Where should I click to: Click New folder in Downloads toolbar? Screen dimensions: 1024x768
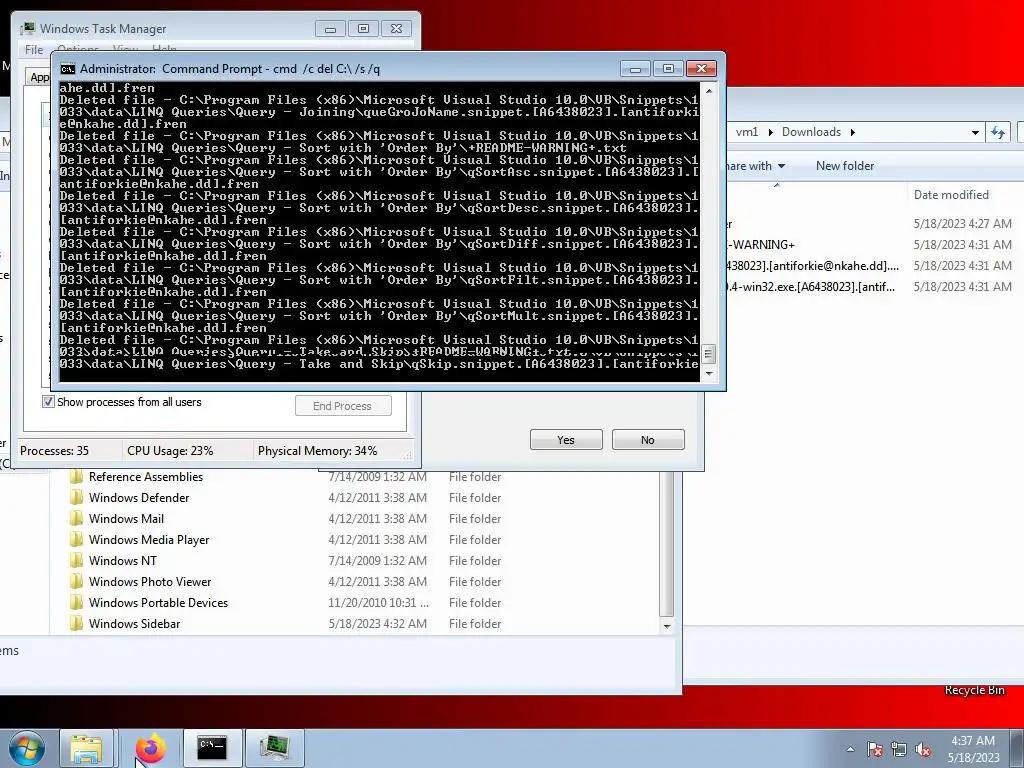[844, 166]
